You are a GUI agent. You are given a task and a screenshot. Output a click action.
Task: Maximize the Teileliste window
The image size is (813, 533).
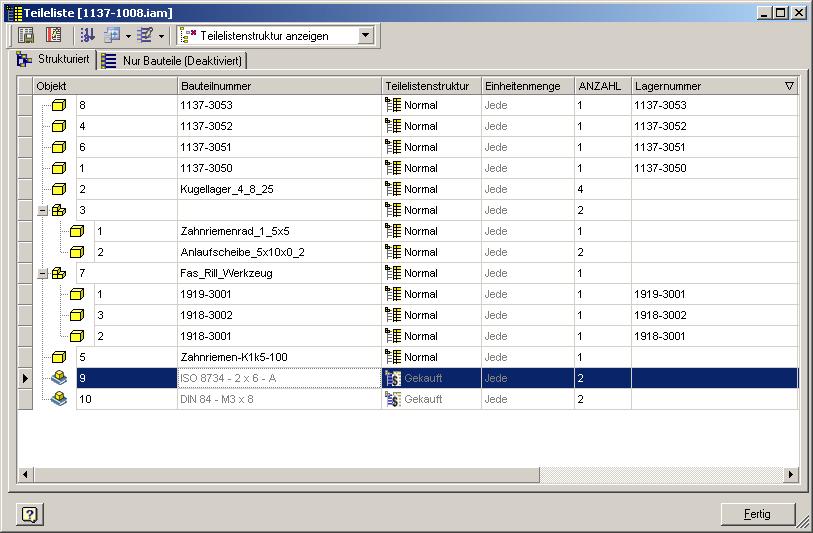tap(781, 12)
